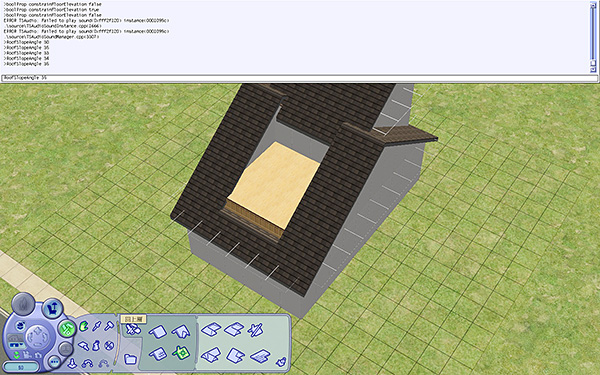Click the console vertical scrollbar
The width and height of the screenshot is (600, 375).
tap(593, 37)
